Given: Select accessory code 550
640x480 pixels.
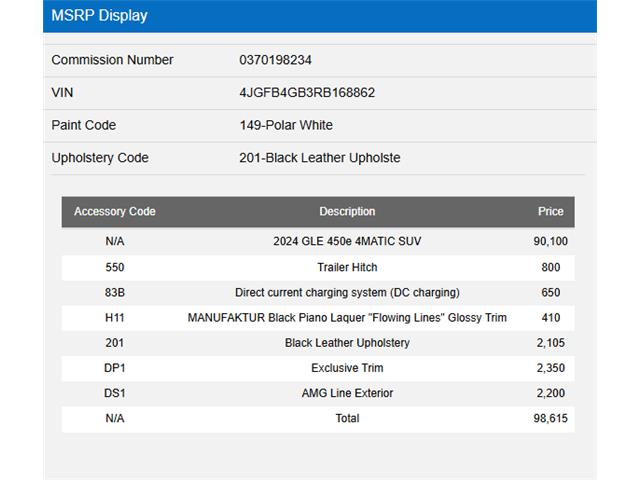Looking at the screenshot, I should [115, 267].
